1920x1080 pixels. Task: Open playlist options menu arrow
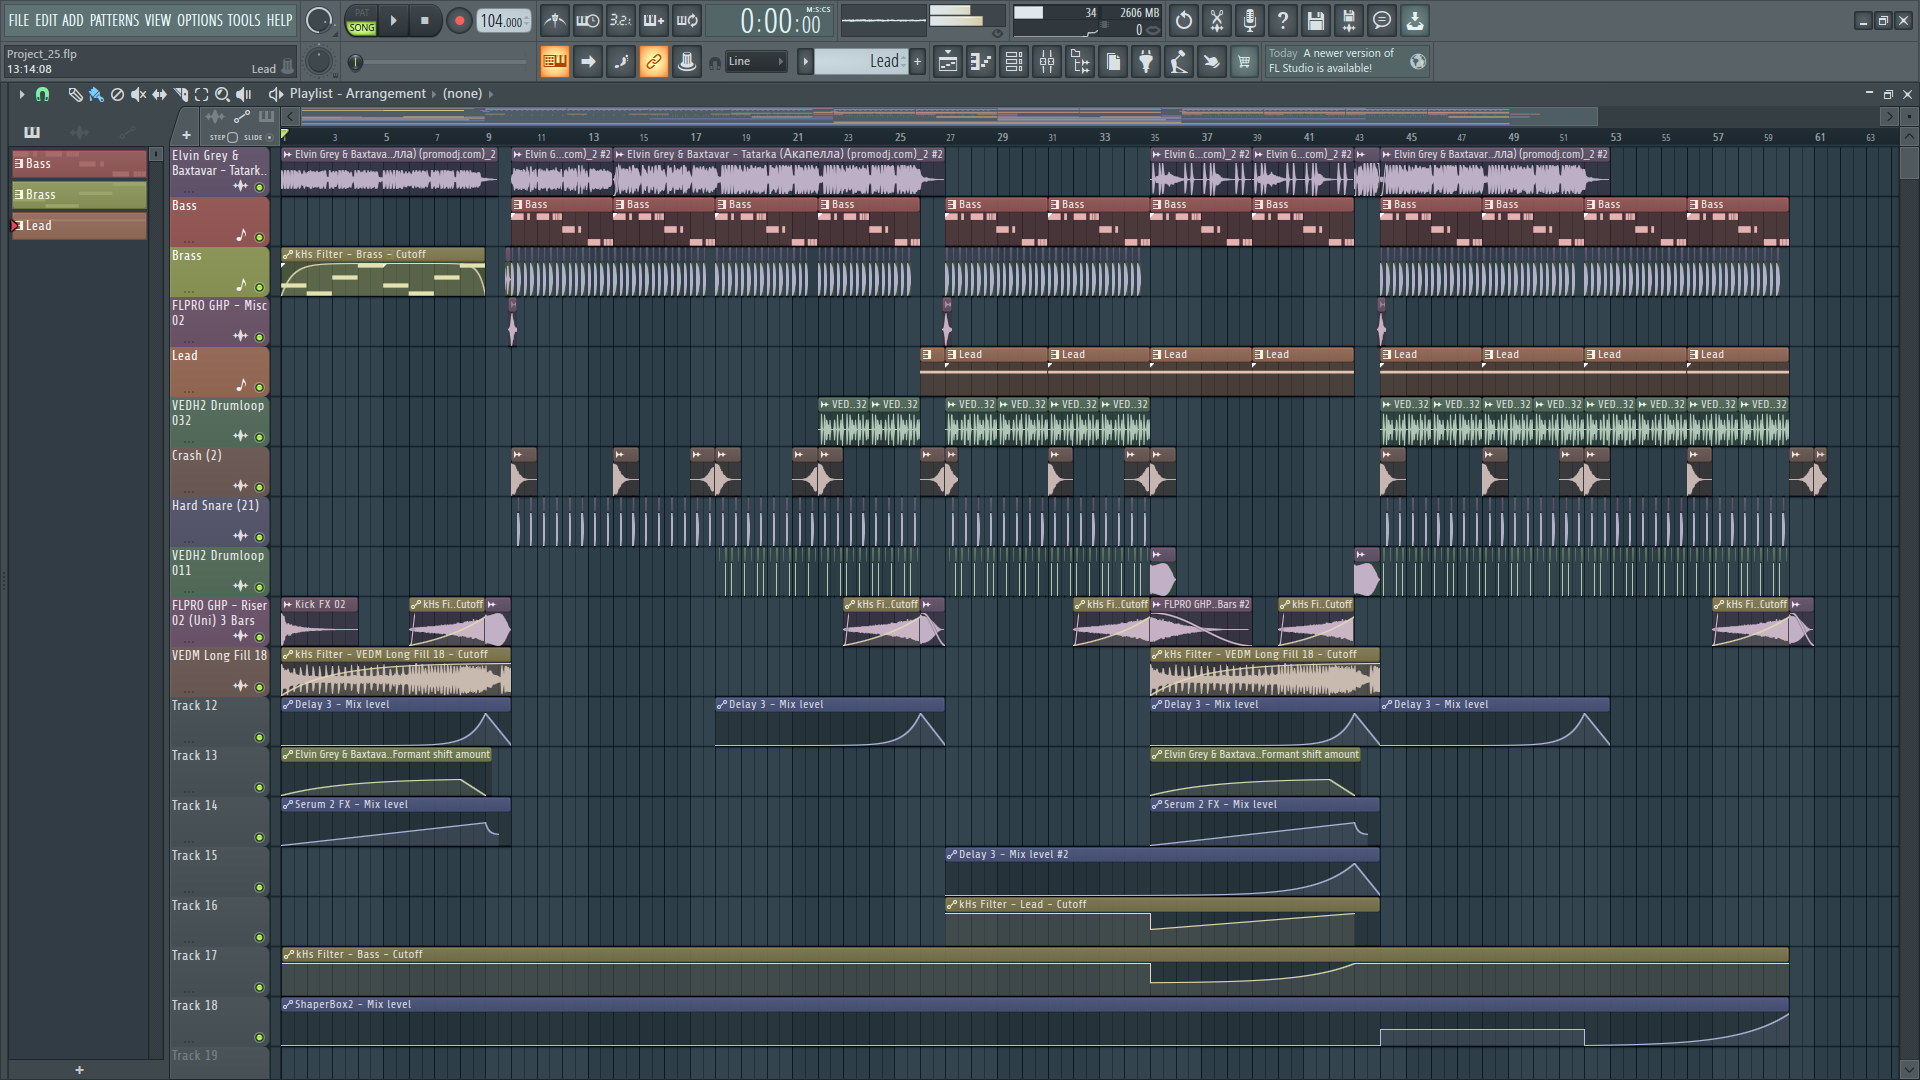pyautogui.click(x=21, y=94)
